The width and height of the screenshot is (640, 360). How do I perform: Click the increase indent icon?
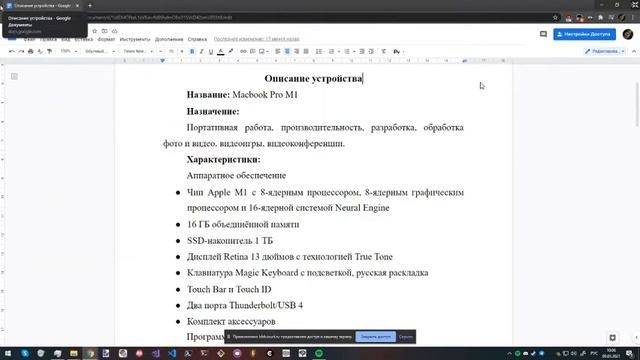click(x=371, y=51)
